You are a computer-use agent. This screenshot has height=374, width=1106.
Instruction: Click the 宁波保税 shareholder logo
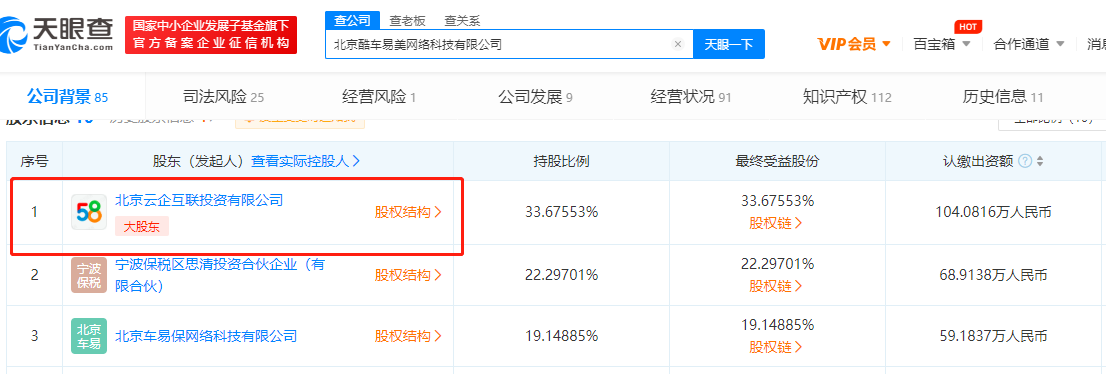89,275
